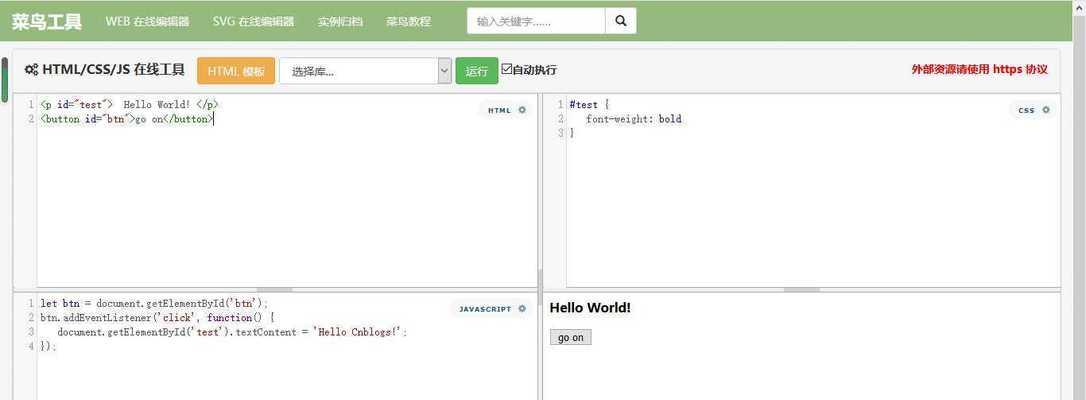Click the go on button in preview
This screenshot has height=400, width=1086.
pyautogui.click(x=571, y=338)
